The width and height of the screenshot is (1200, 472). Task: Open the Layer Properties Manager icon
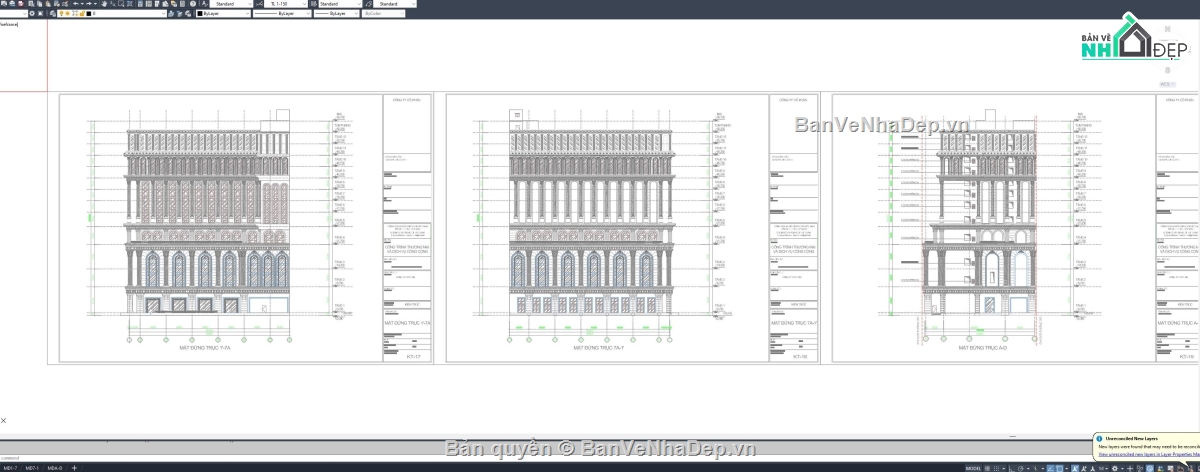(x=53, y=13)
